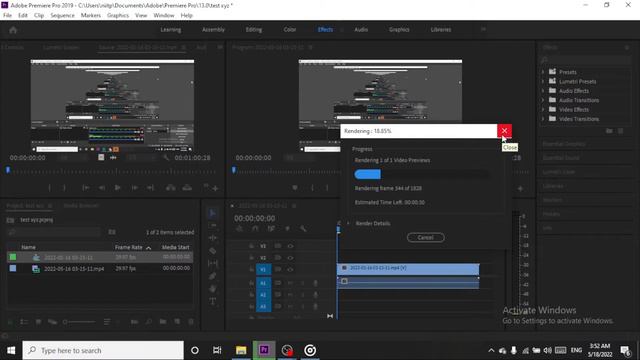Expand the Audio Effects folder
This screenshot has width=640, height=360.
pos(543,91)
